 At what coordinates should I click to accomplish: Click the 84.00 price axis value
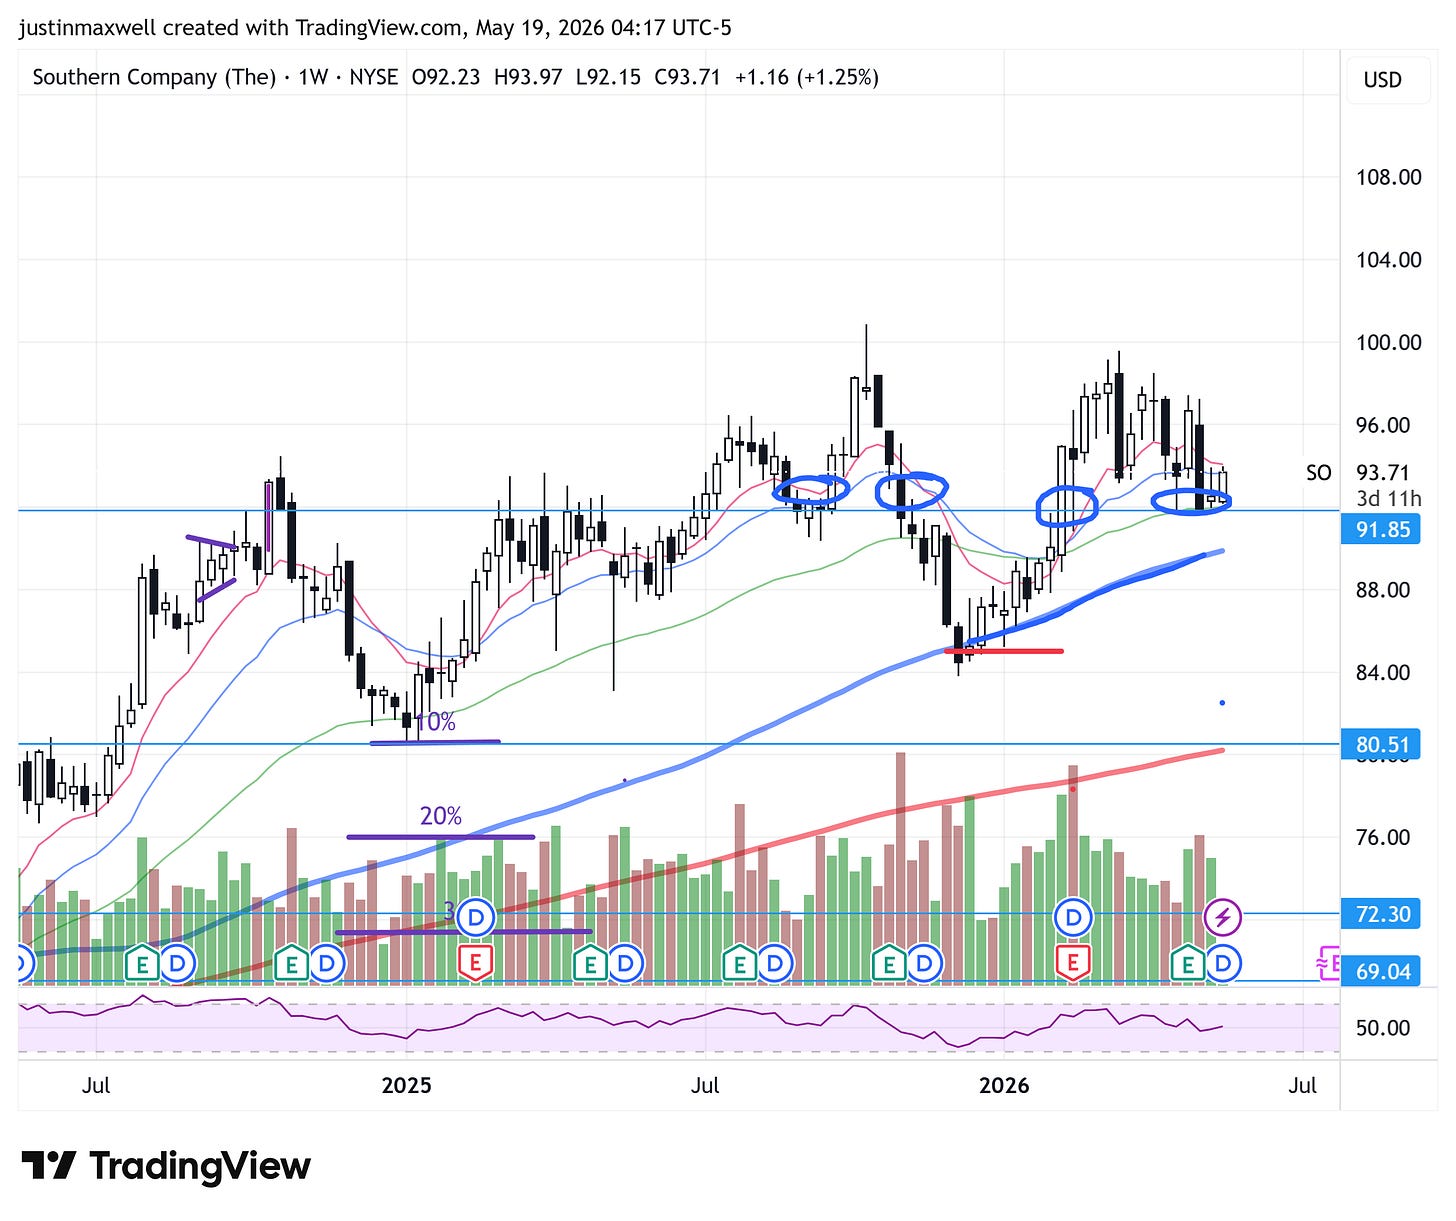pyautogui.click(x=1382, y=673)
